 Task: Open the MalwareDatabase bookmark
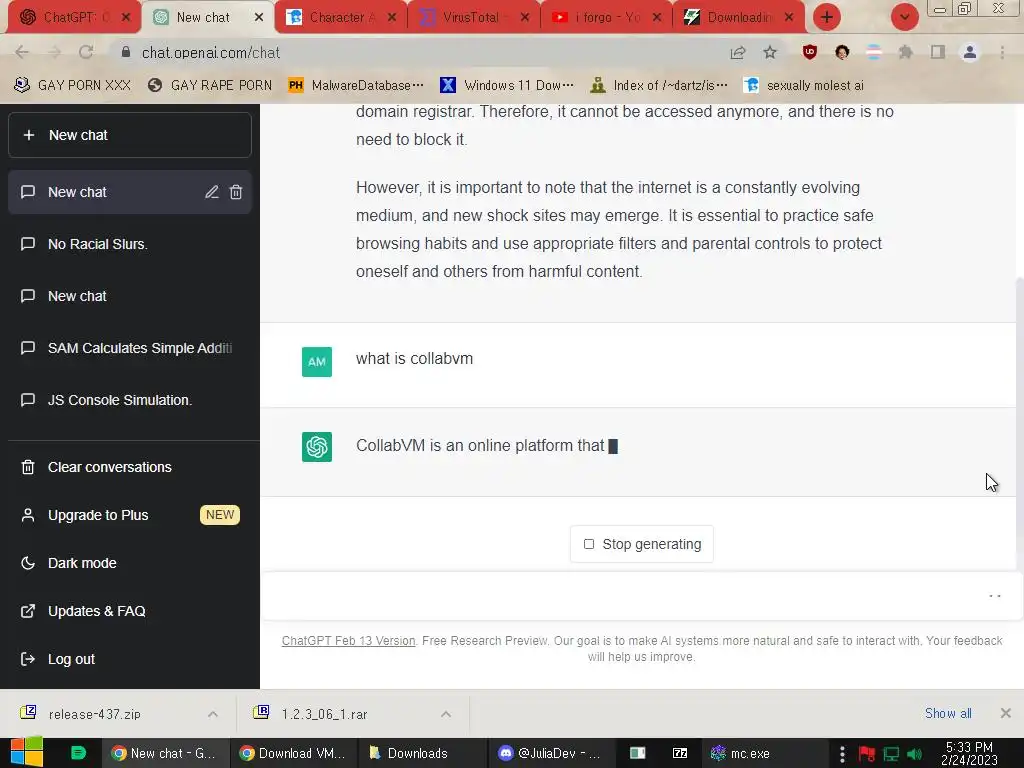[x=356, y=86]
